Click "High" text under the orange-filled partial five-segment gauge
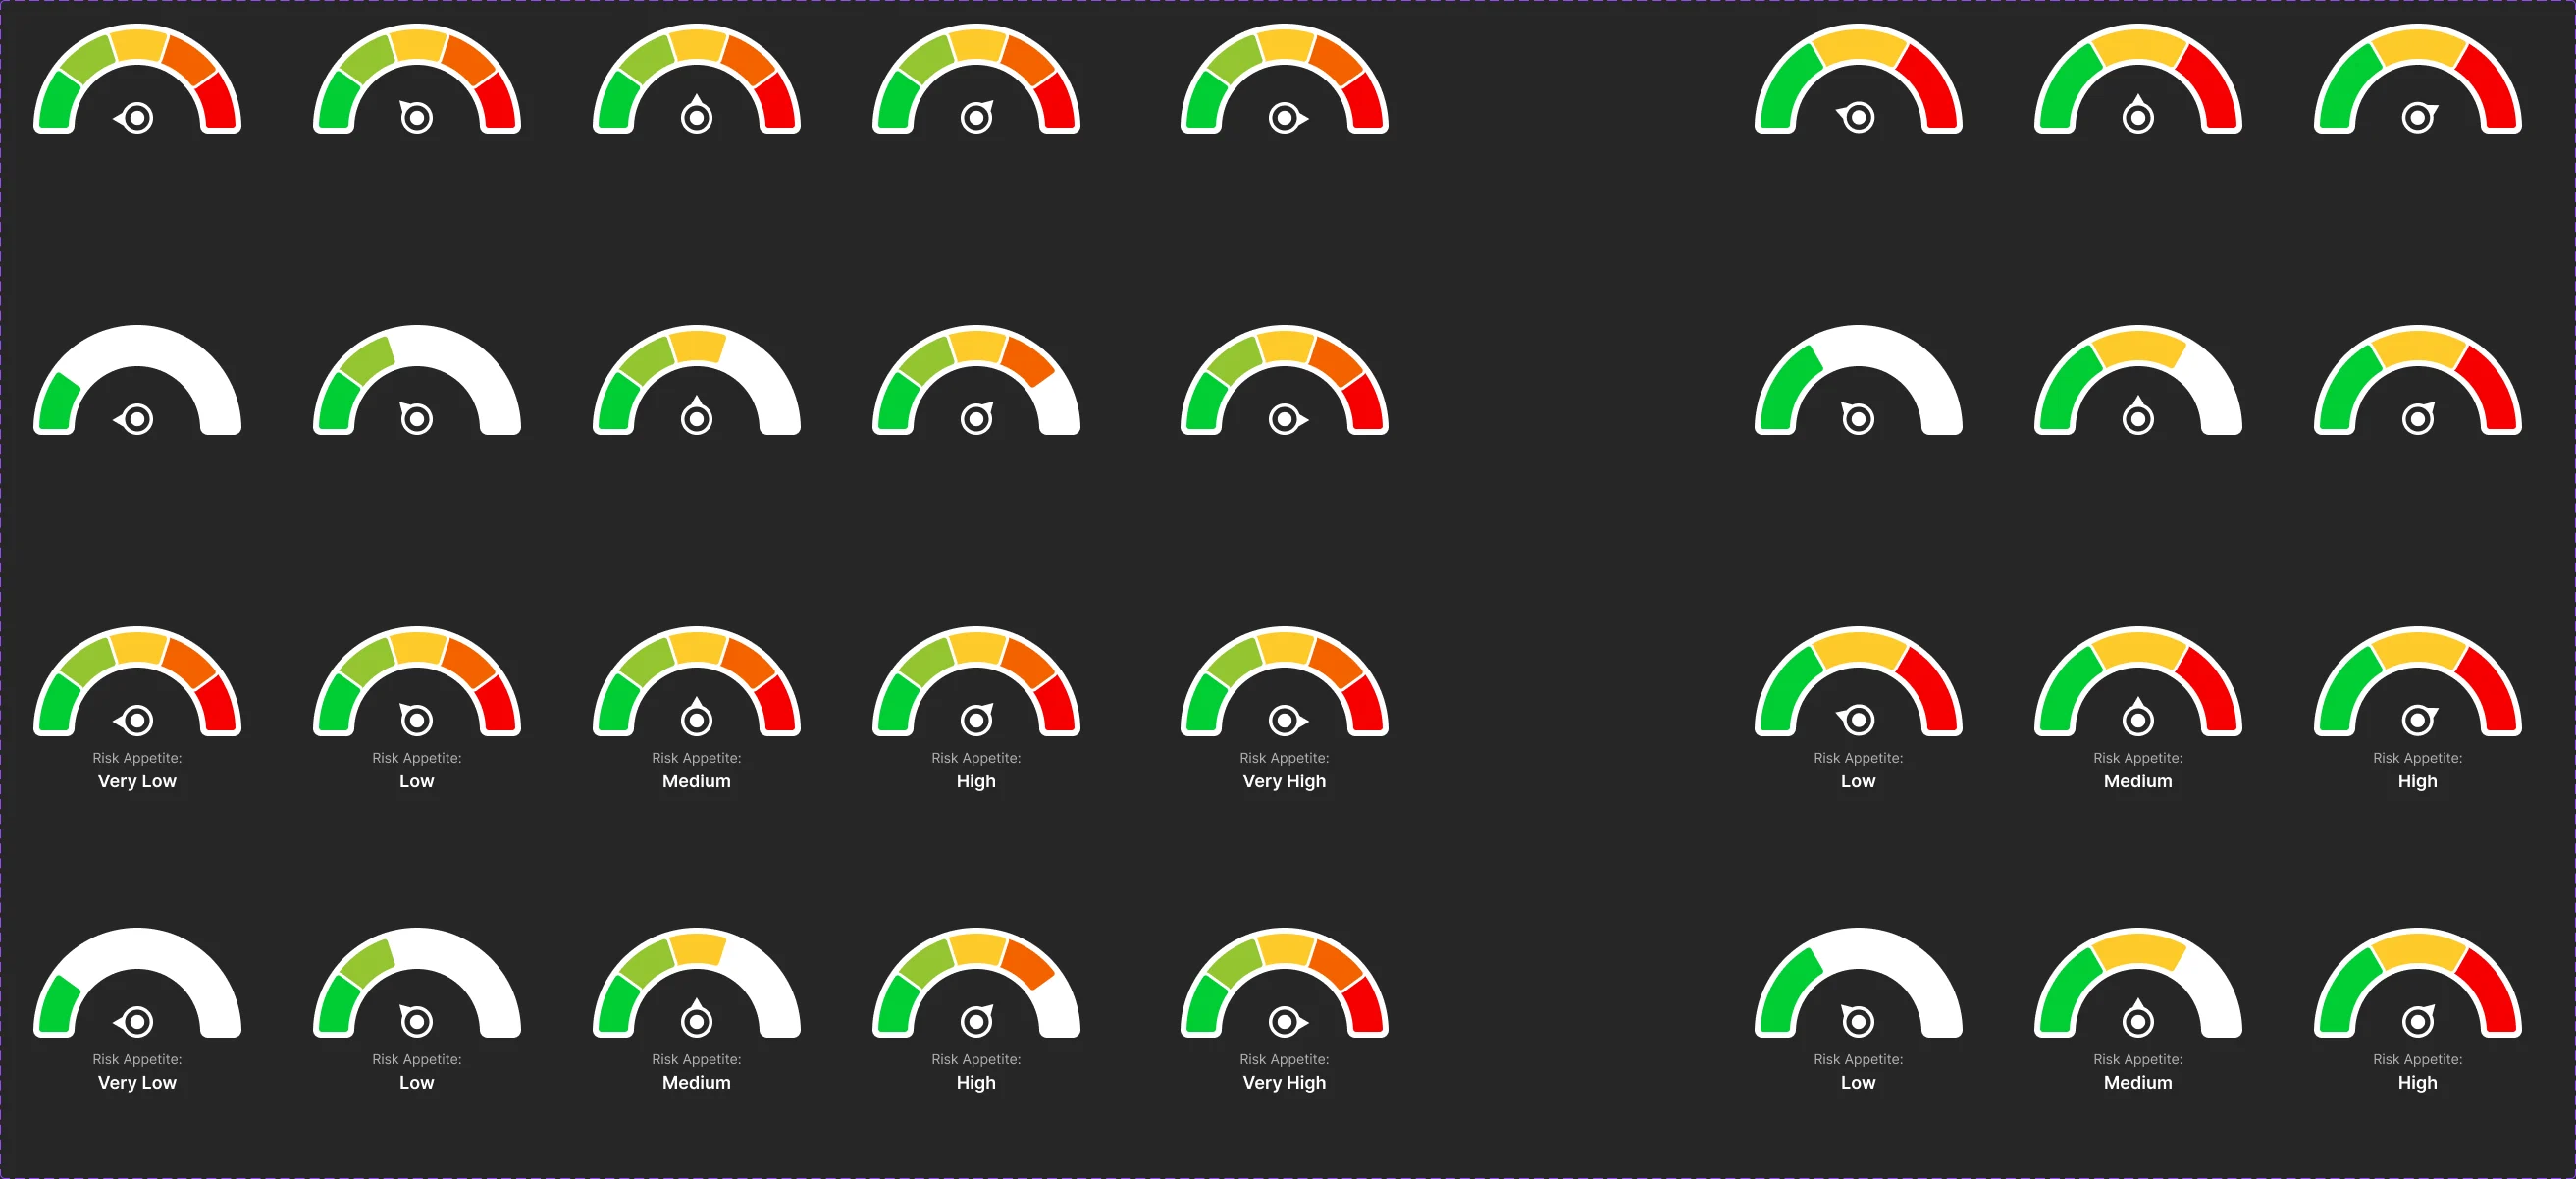 [x=976, y=1082]
